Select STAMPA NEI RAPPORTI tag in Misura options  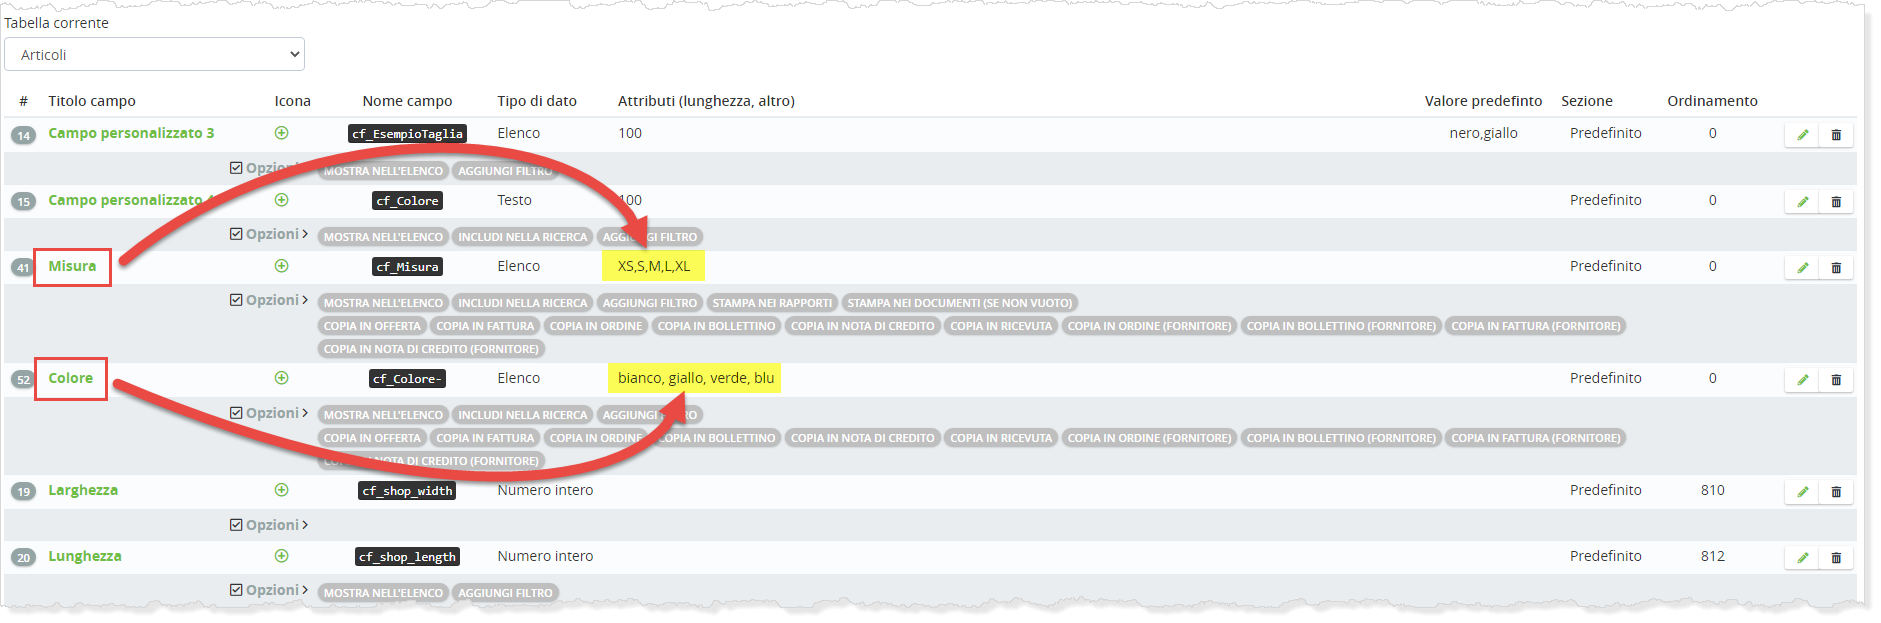click(772, 303)
